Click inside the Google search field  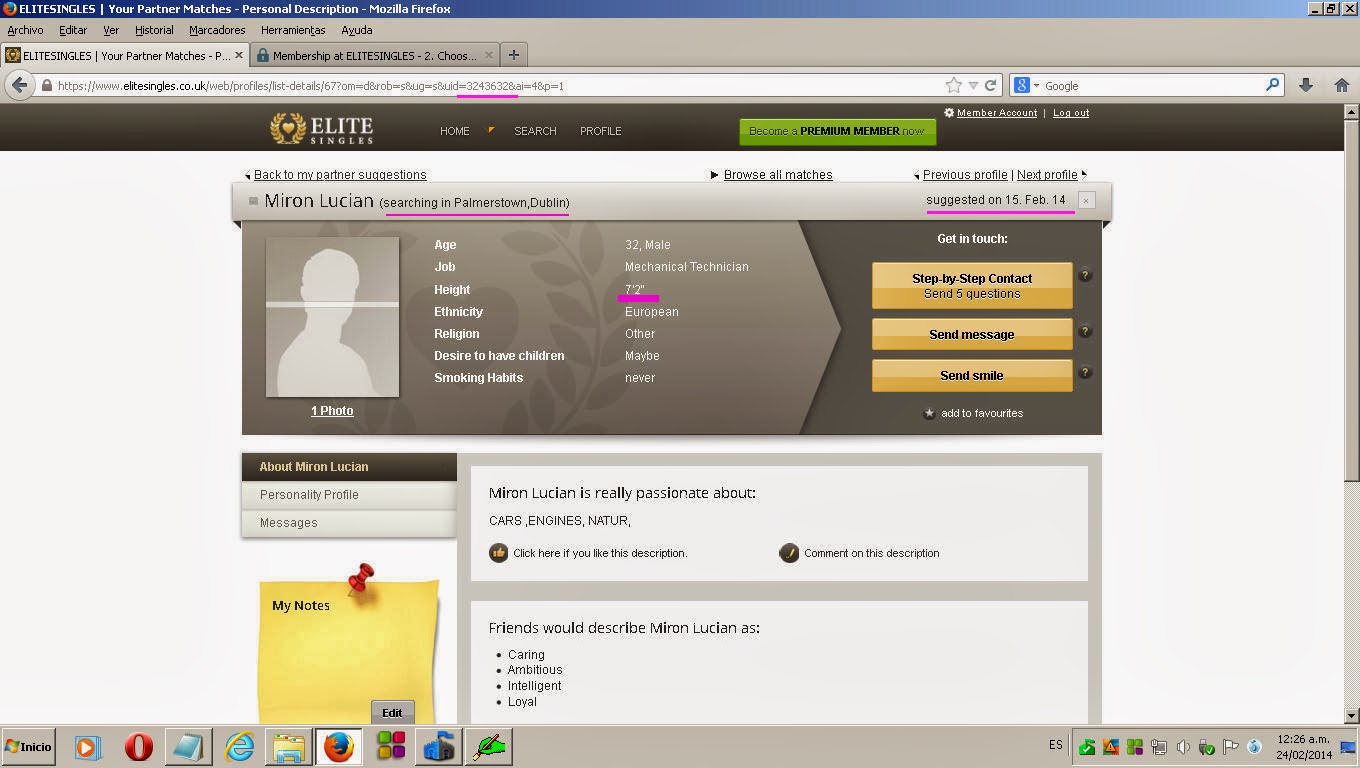tap(1153, 86)
